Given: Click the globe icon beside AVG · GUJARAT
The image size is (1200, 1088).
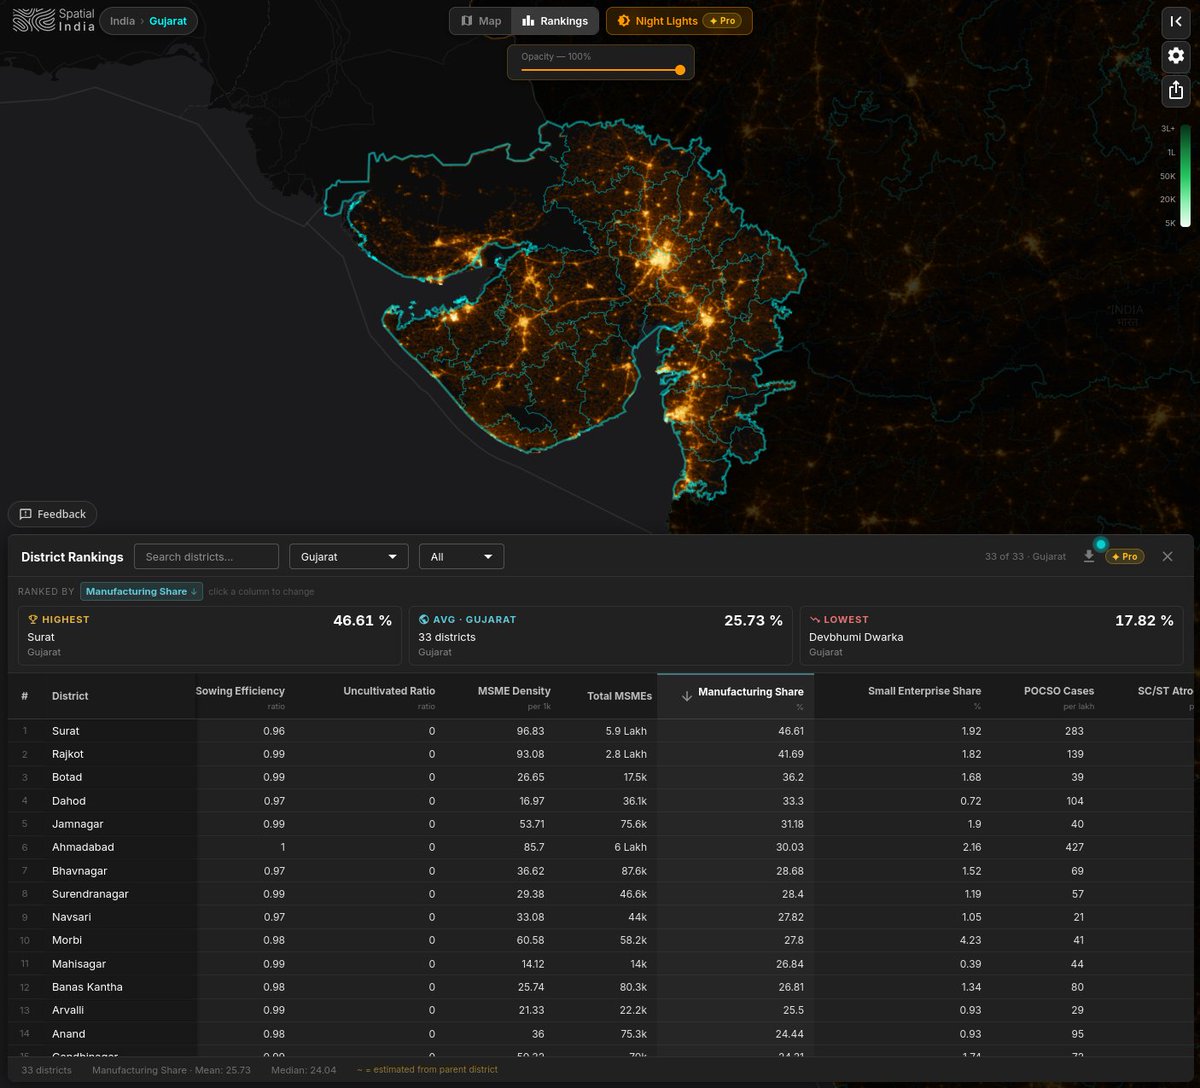Looking at the screenshot, I should point(424,620).
